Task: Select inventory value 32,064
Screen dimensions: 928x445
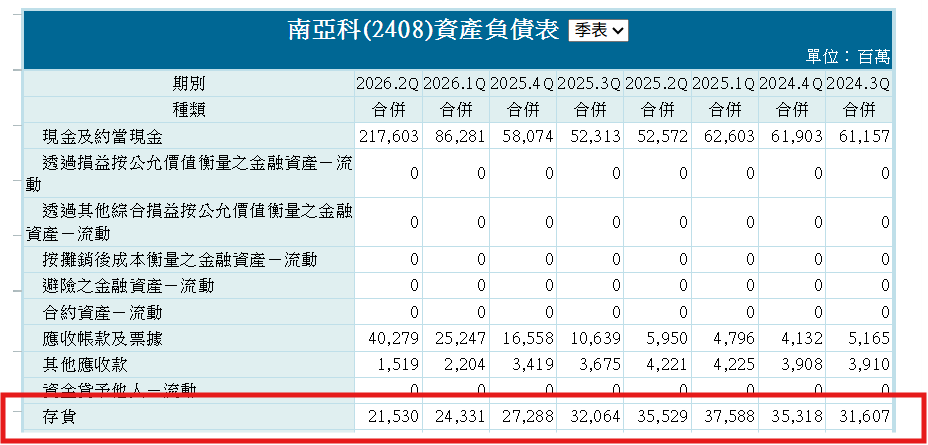Action: [595, 417]
